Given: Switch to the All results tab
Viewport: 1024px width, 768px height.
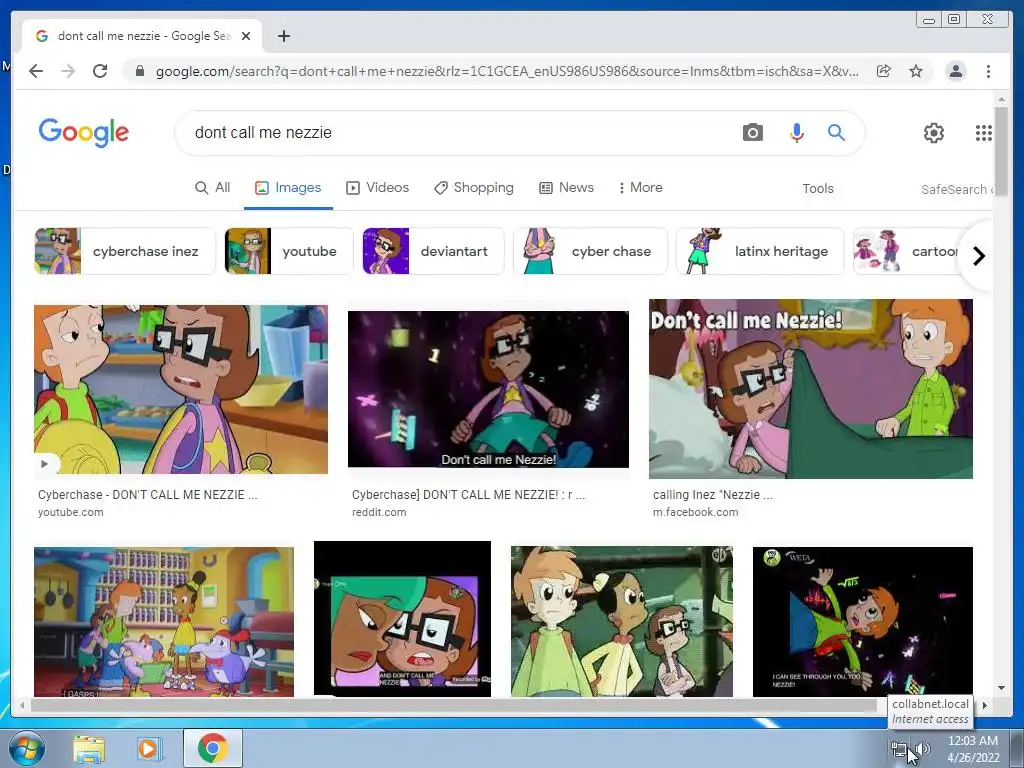Looking at the screenshot, I should coord(213,188).
